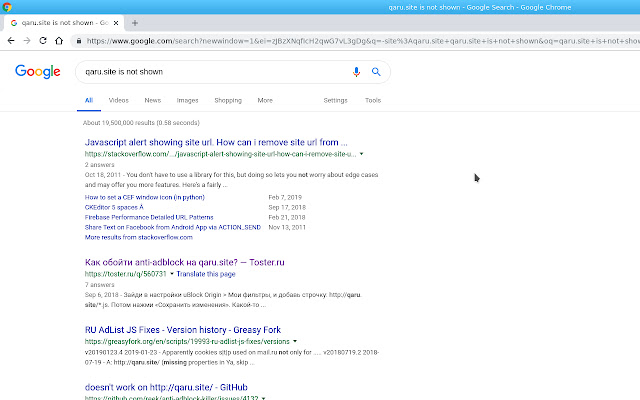The height and width of the screenshot is (400, 640).
Task: Click the stackoverflow result snippet dated Oct 18, 2011
Action: pos(231,180)
